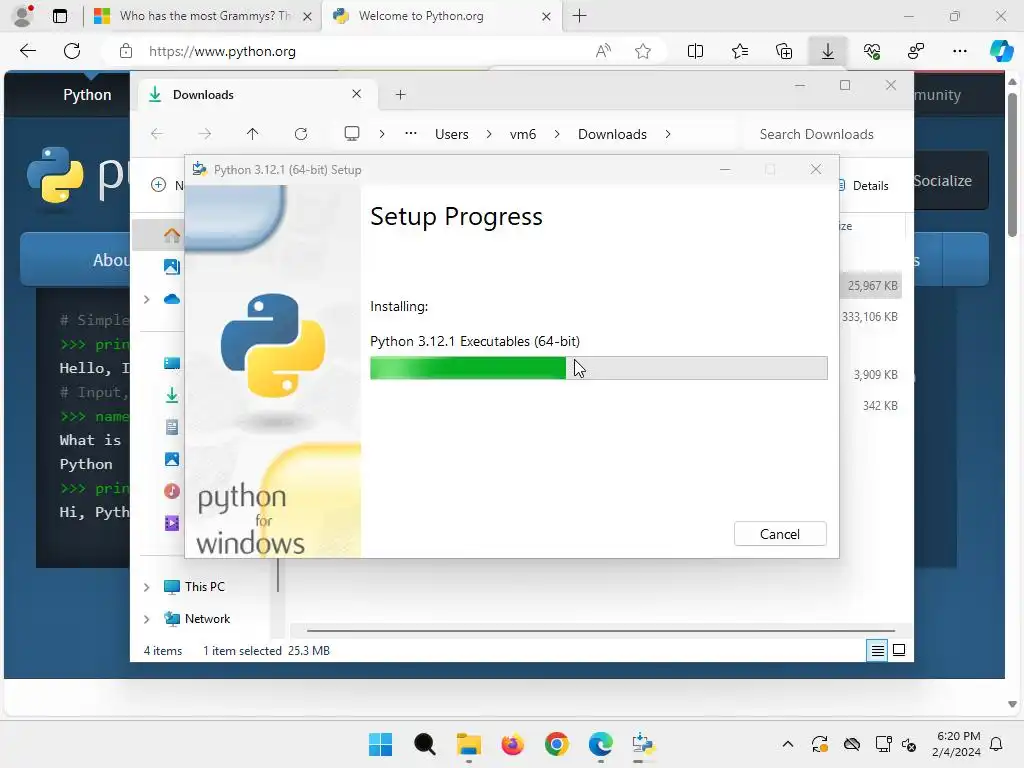
Task: Cancel the Python setup installation
Action: coord(780,534)
